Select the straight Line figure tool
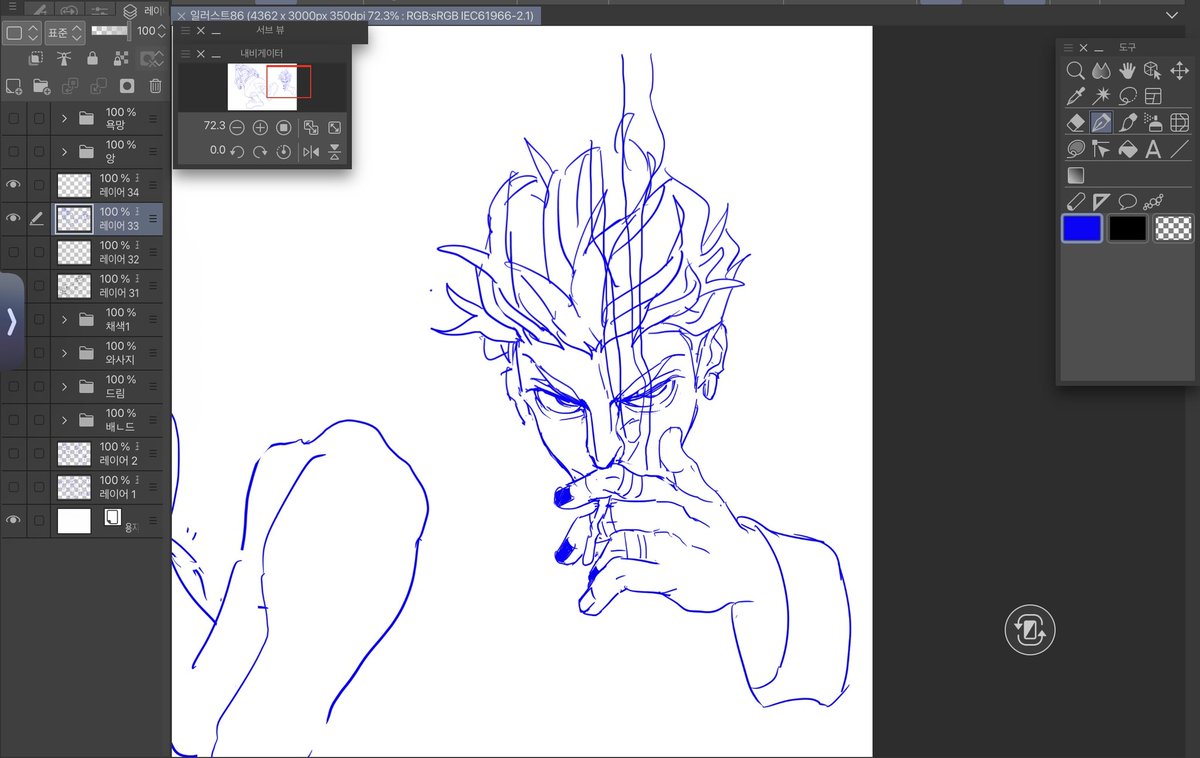The image size is (1200, 758). pos(1179,149)
